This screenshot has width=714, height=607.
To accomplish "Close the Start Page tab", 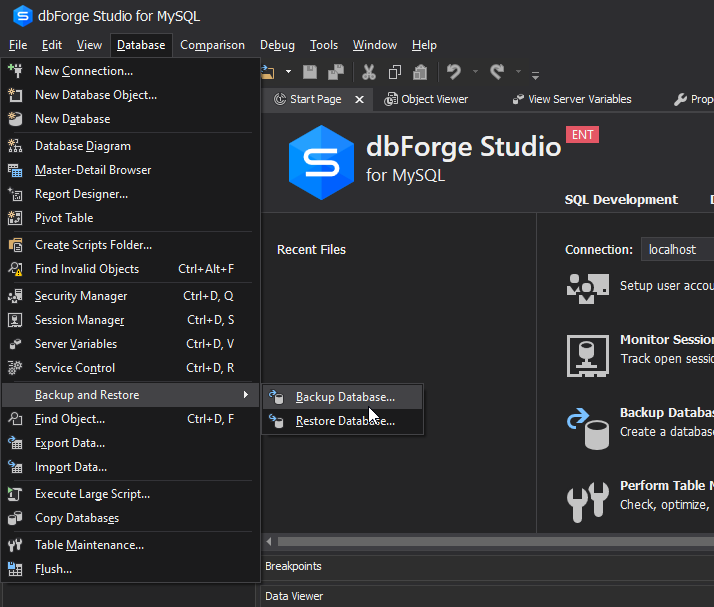I will click(359, 99).
